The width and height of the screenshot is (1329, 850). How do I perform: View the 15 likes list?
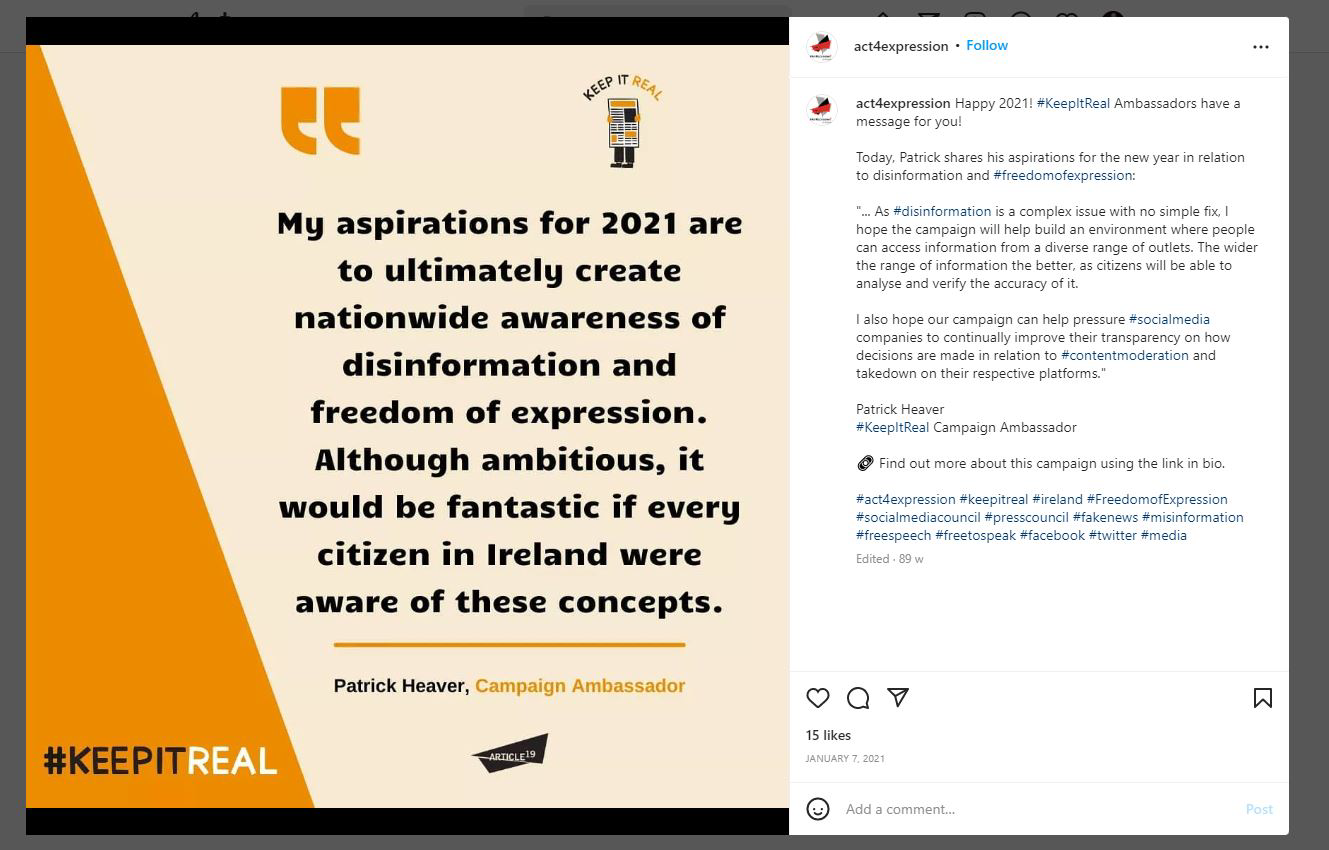[828, 735]
